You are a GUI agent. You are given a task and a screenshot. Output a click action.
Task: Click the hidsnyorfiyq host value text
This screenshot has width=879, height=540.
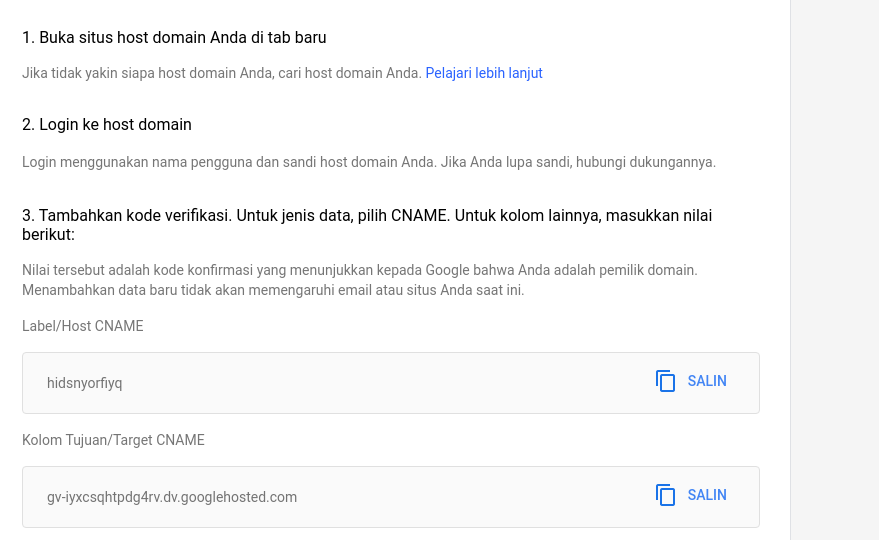(85, 383)
